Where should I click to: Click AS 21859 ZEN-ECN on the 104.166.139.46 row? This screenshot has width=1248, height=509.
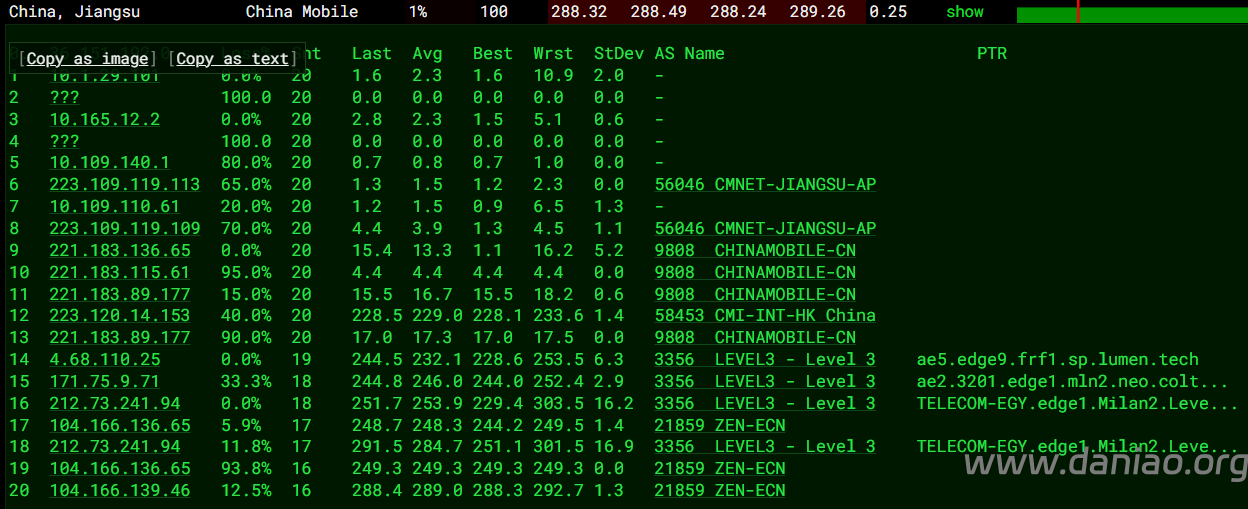click(719, 491)
